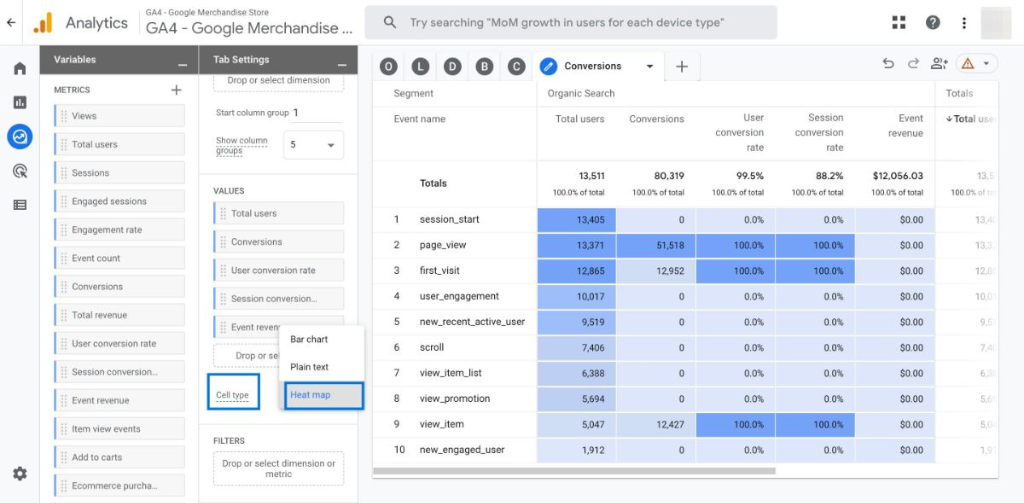Switch to the O tab
The width and height of the screenshot is (1024, 503).
tap(389, 66)
